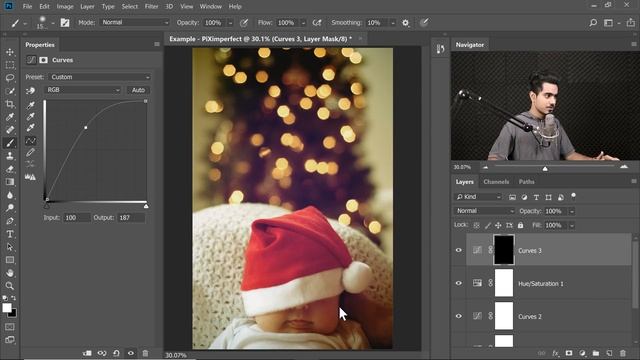Open the Flow value dropdown arrow
The height and width of the screenshot is (360, 640).
pyautogui.click(x=303, y=23)
